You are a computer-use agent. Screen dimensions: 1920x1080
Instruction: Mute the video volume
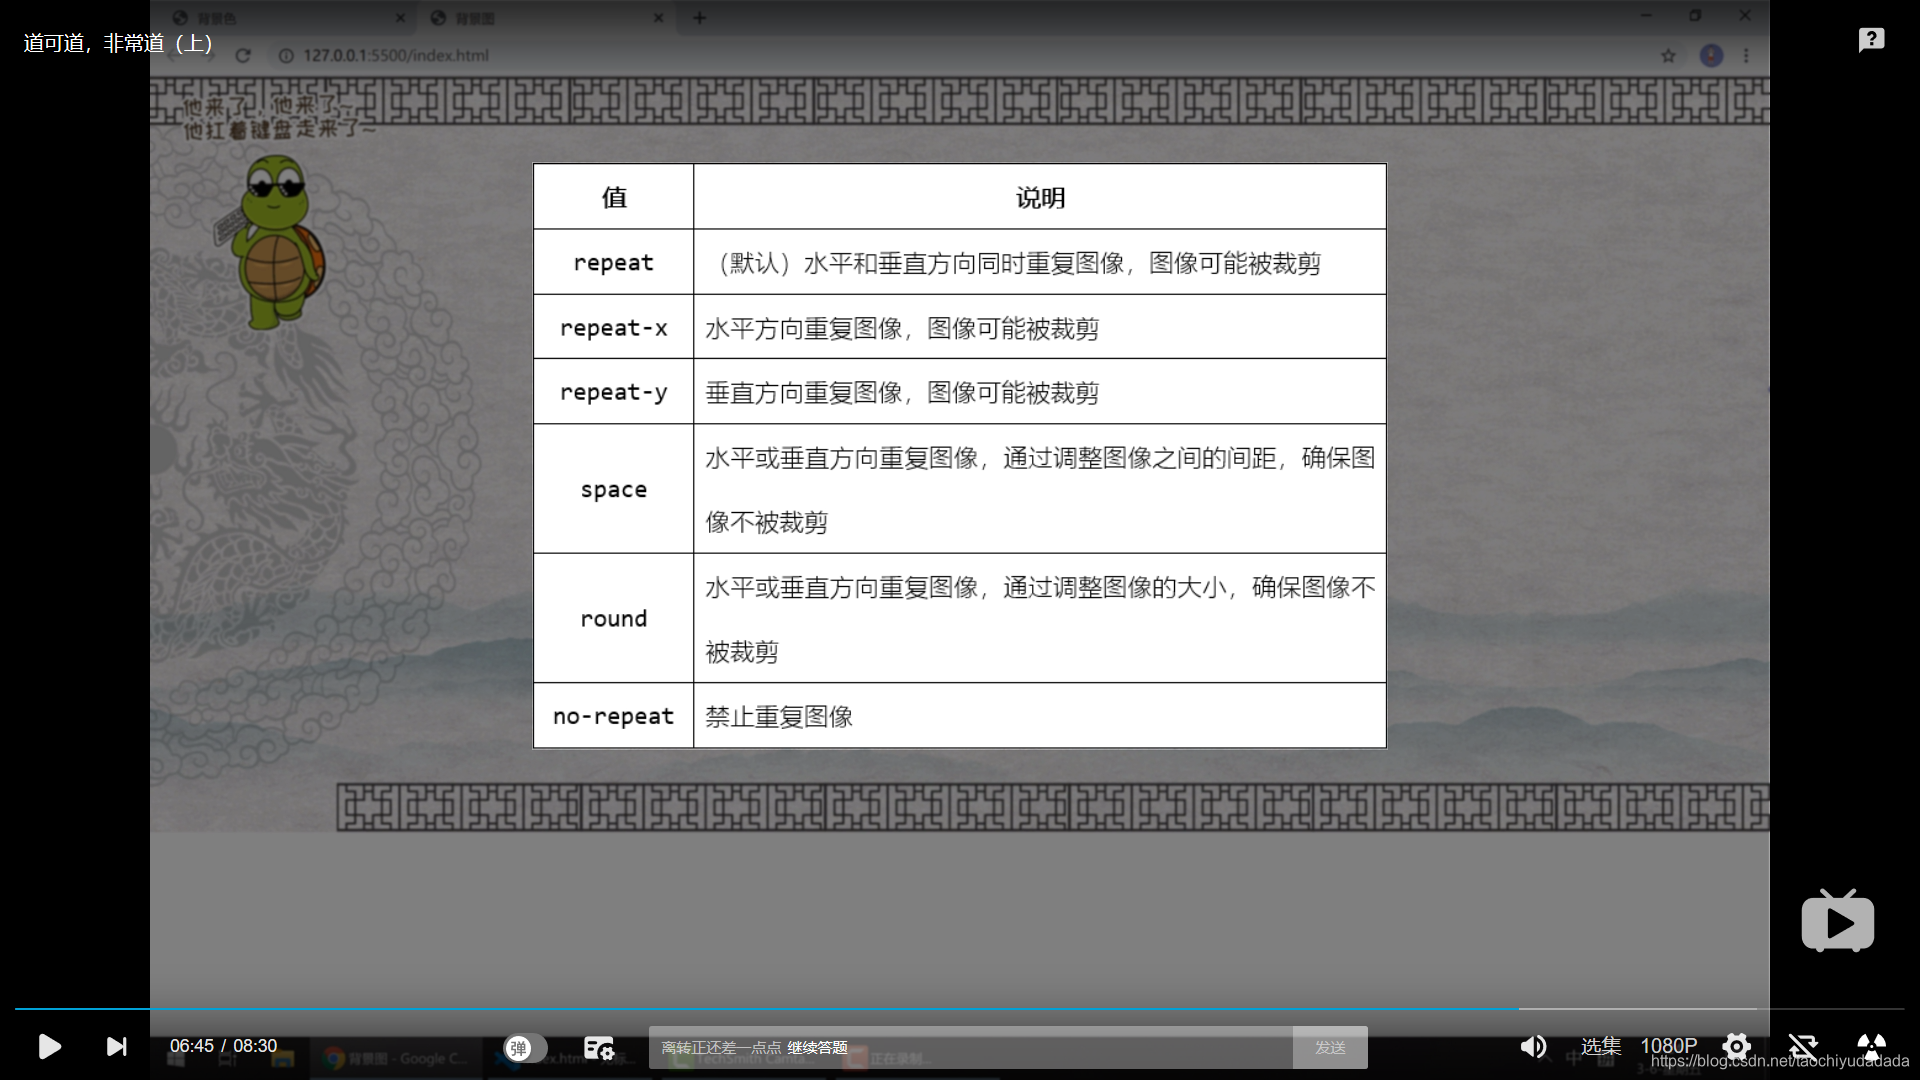pos(1532,1046)
